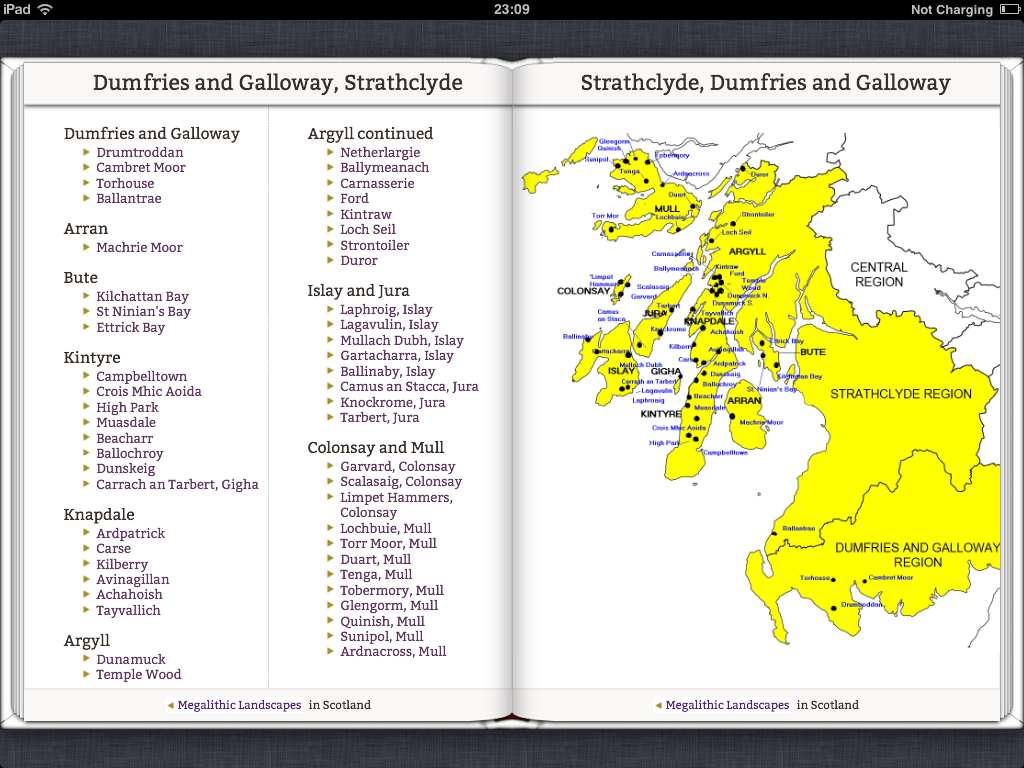Viewport: 1024px width, 768px height.
Task: Tap the 23:09 clock in status bar
Action: click(511, 9)
